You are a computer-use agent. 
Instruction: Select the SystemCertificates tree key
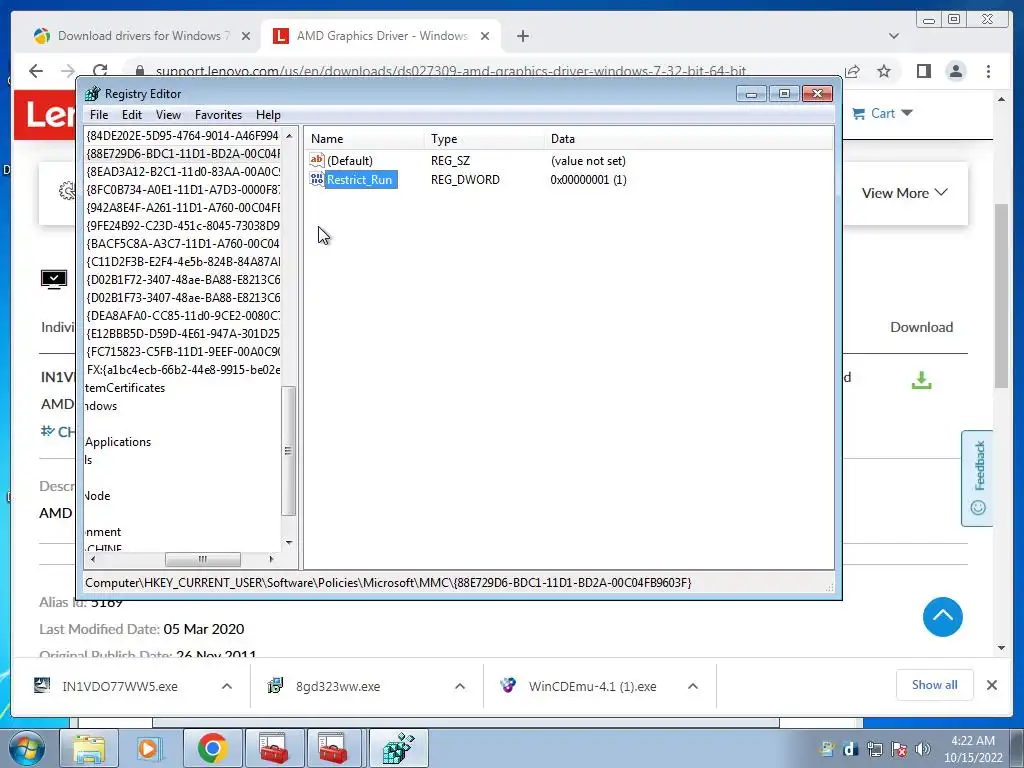pos(125,388)
